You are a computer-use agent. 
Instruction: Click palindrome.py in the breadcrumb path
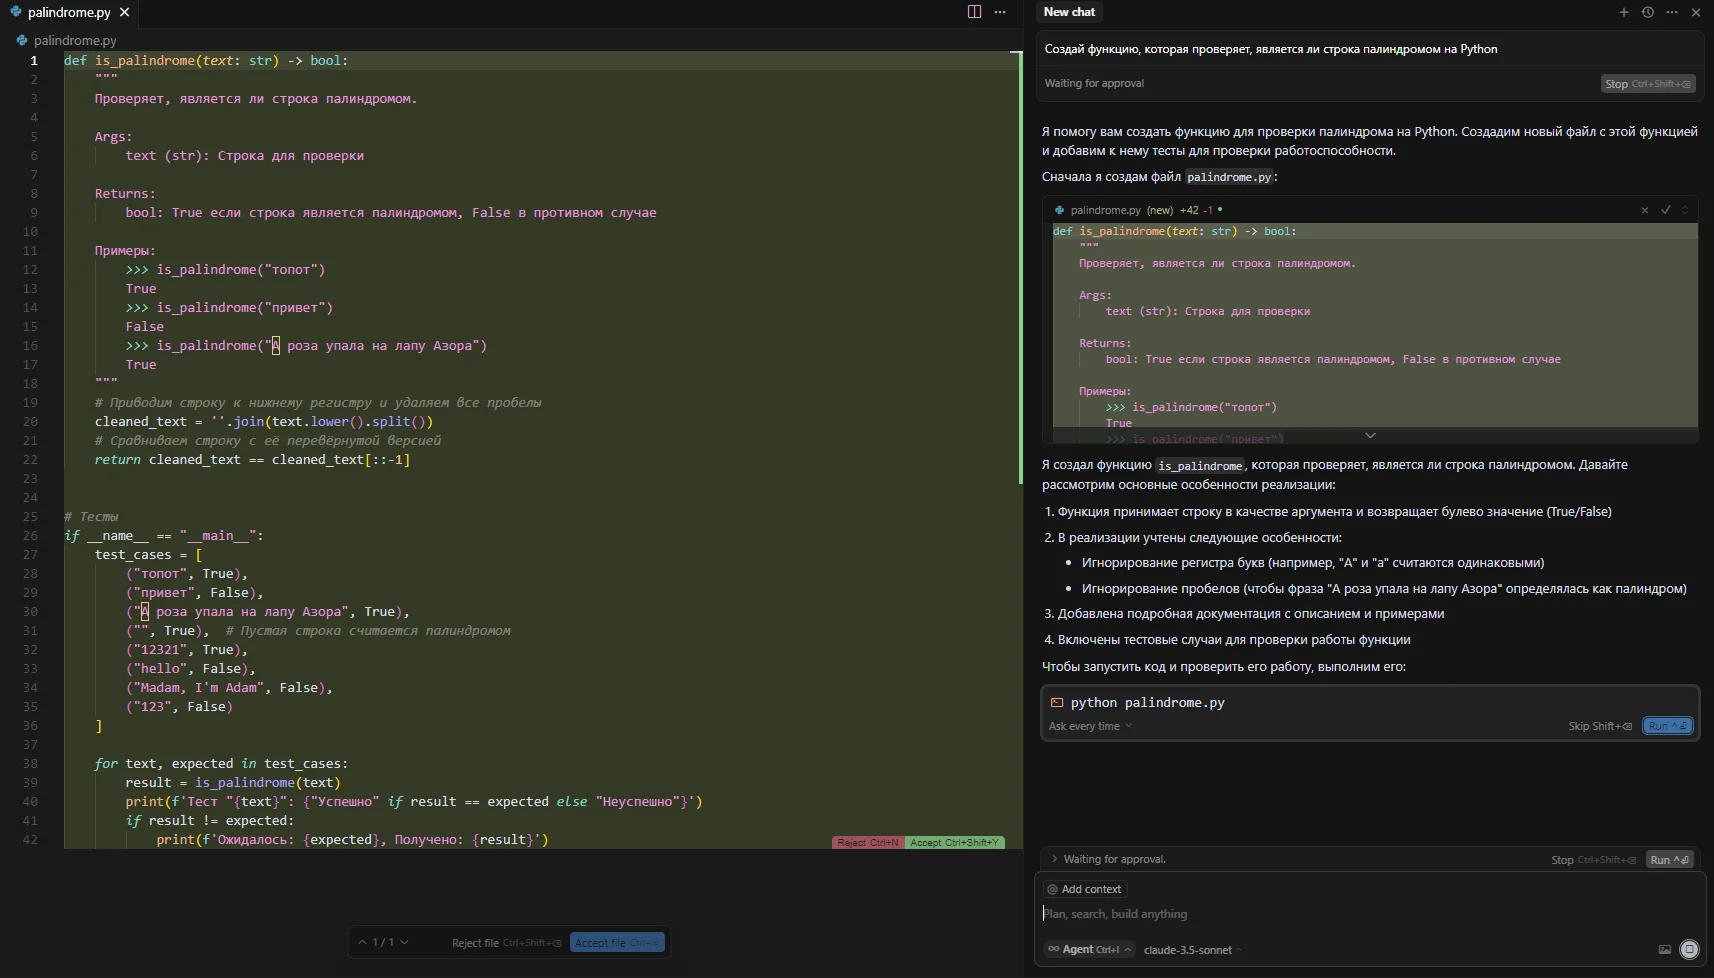(x=75, y=40)
